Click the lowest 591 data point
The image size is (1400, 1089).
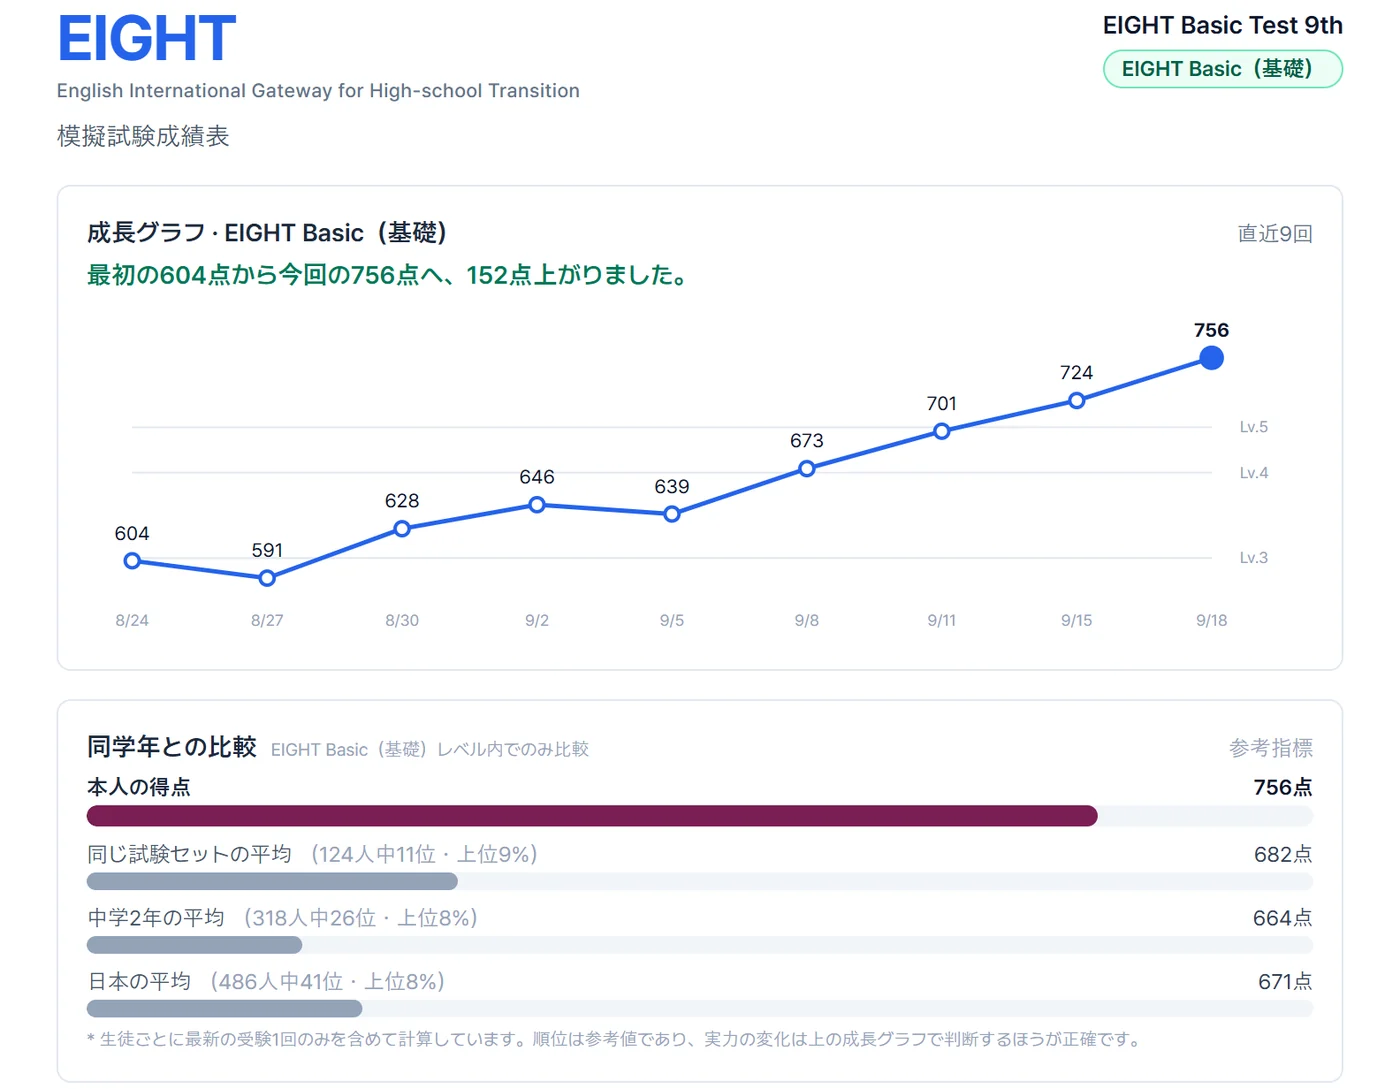coord(267,578)
